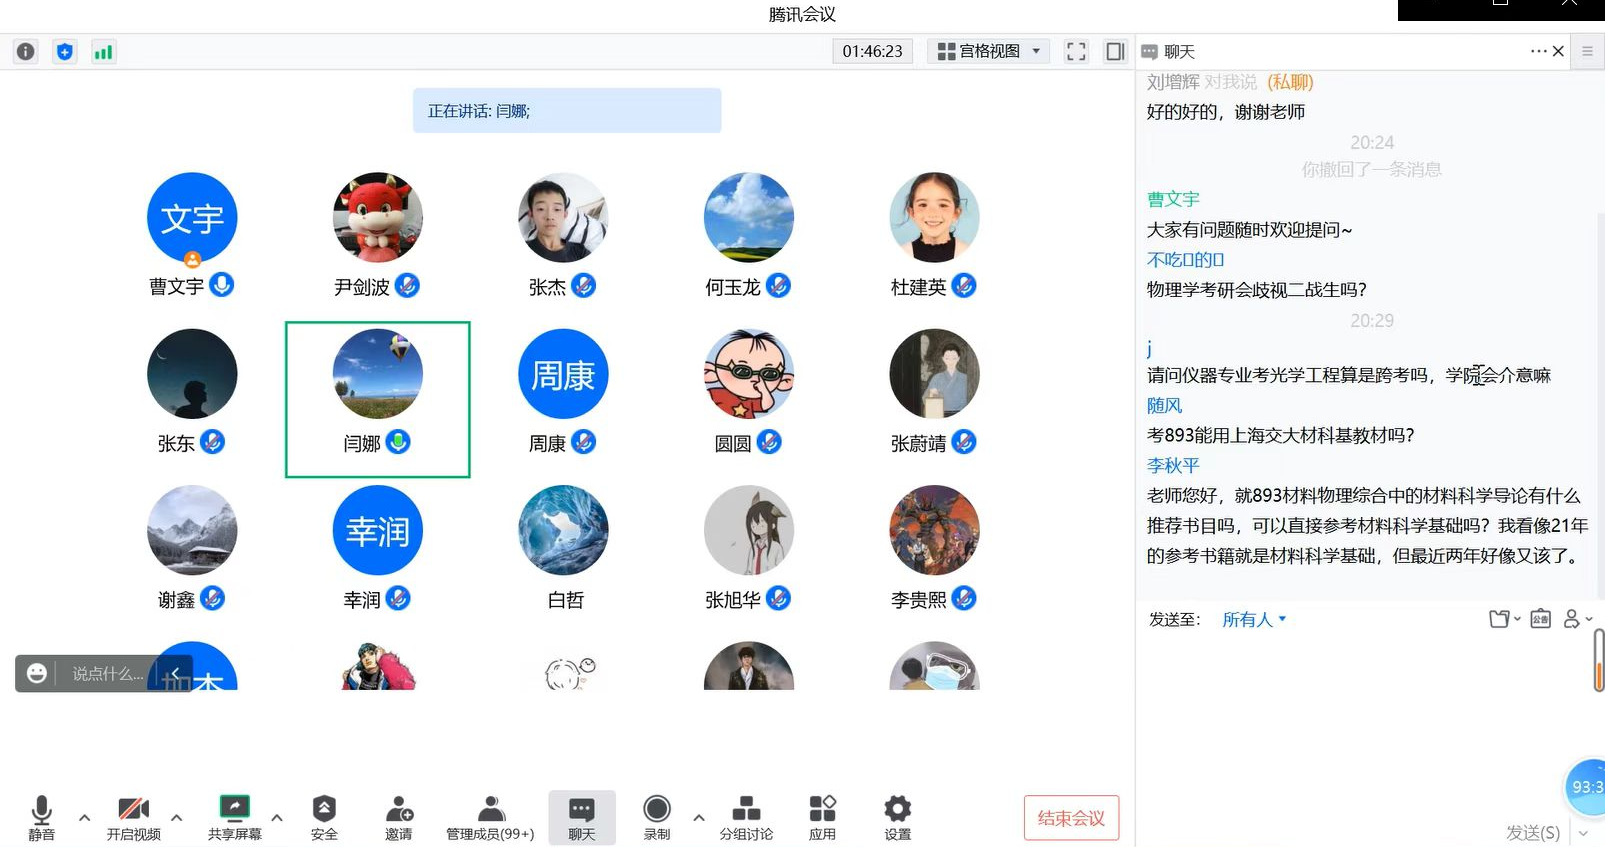Open the send-to recipient dropdown (所有人)
Image resolution: width=1609 pixels, height=849 pixels.
tap(1254, 620)
